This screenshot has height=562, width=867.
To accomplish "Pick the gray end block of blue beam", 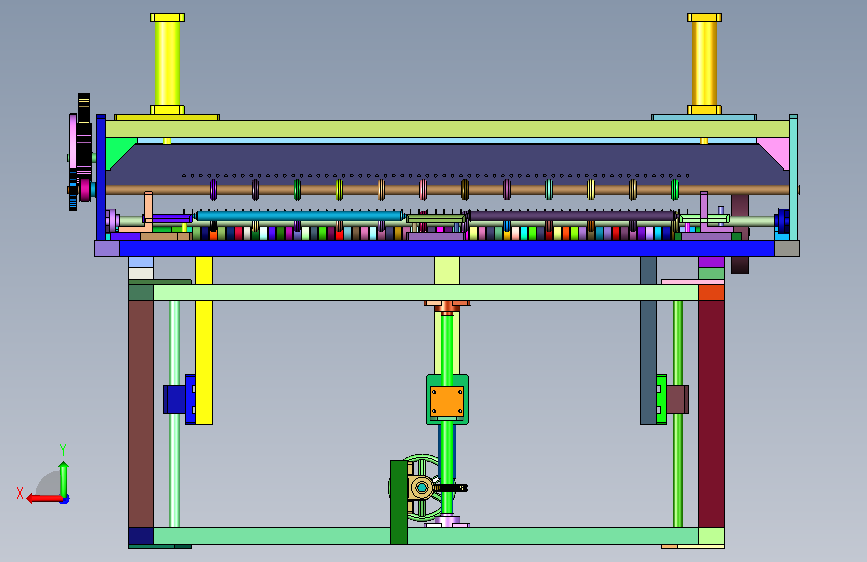I will pyautogui.click(x=786, y=248).
